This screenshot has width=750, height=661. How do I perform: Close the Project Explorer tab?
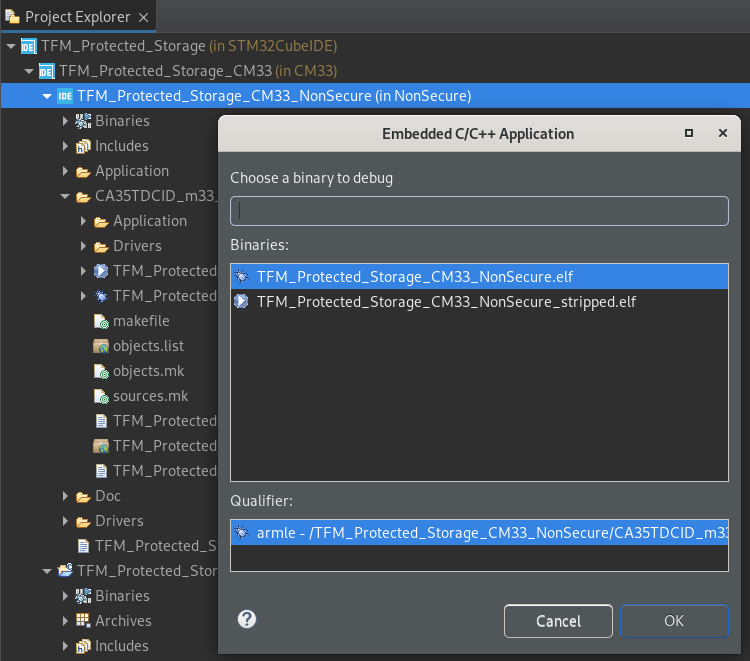click(143, 18)
